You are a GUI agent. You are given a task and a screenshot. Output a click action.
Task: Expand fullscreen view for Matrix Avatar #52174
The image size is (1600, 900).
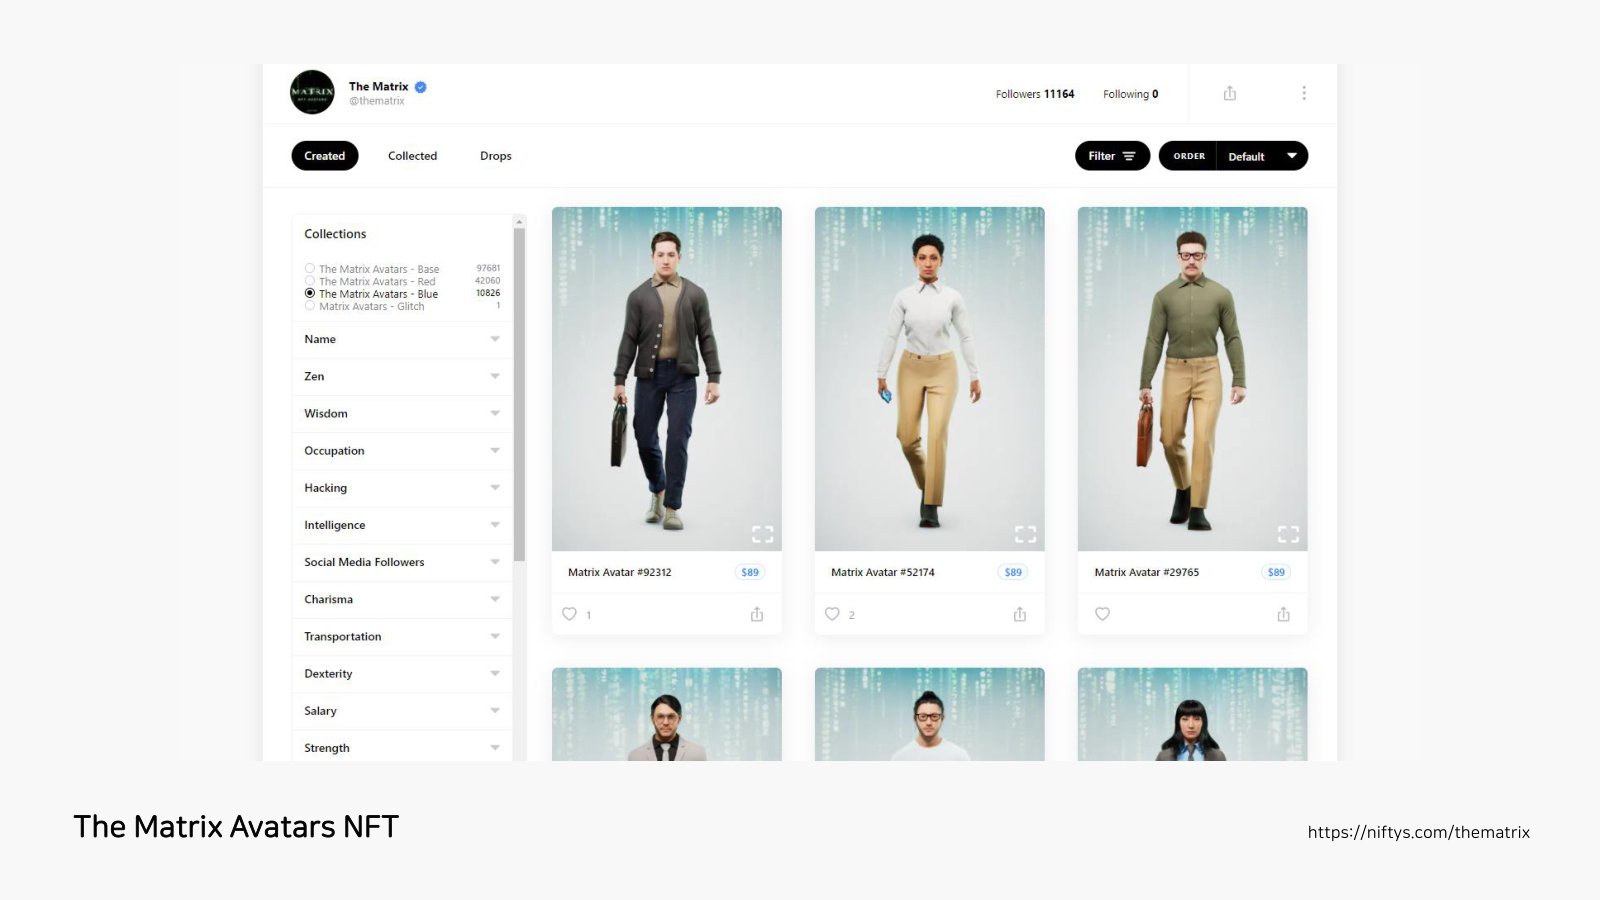click(x=1026, y=534)
